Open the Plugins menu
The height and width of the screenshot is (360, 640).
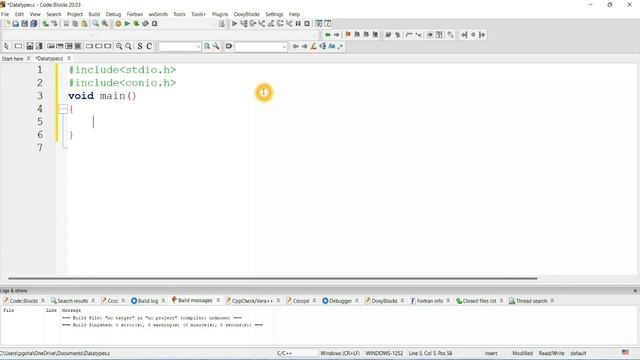tap(220, 14)
